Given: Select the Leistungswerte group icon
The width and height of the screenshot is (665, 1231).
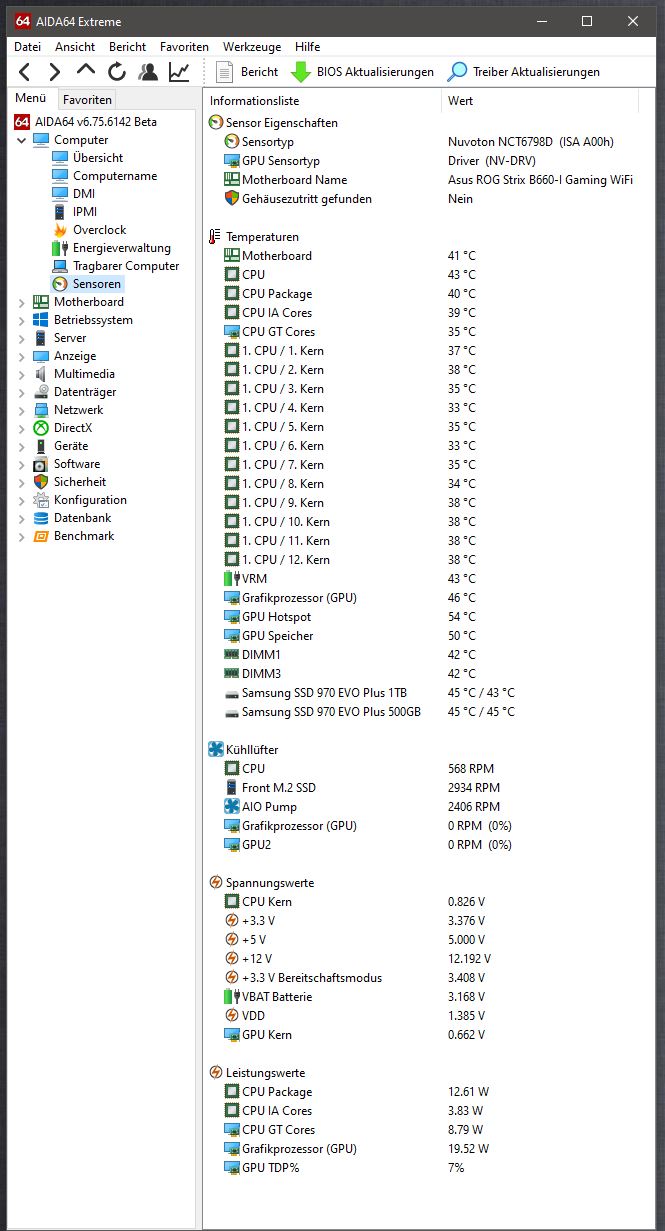Looking at the screenshot, I should (x=215, y=1073).
